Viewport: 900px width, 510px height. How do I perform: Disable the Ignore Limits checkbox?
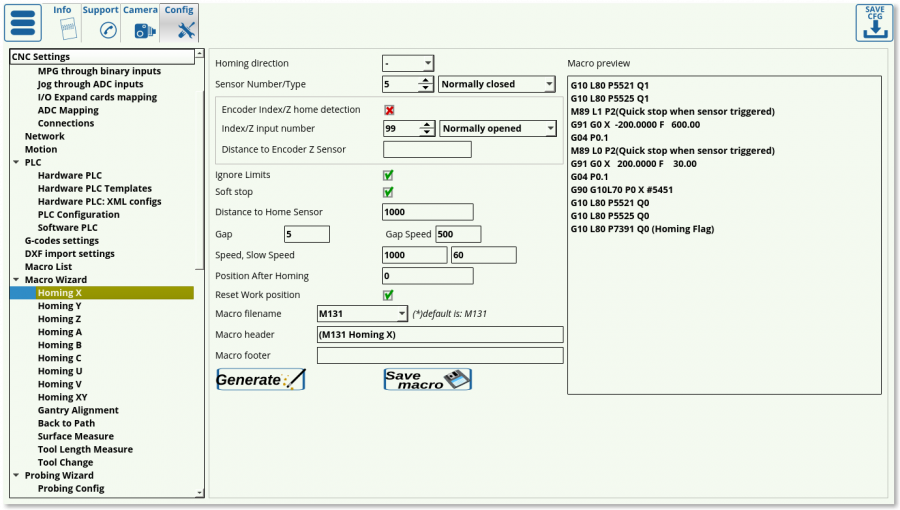(389, 175)
